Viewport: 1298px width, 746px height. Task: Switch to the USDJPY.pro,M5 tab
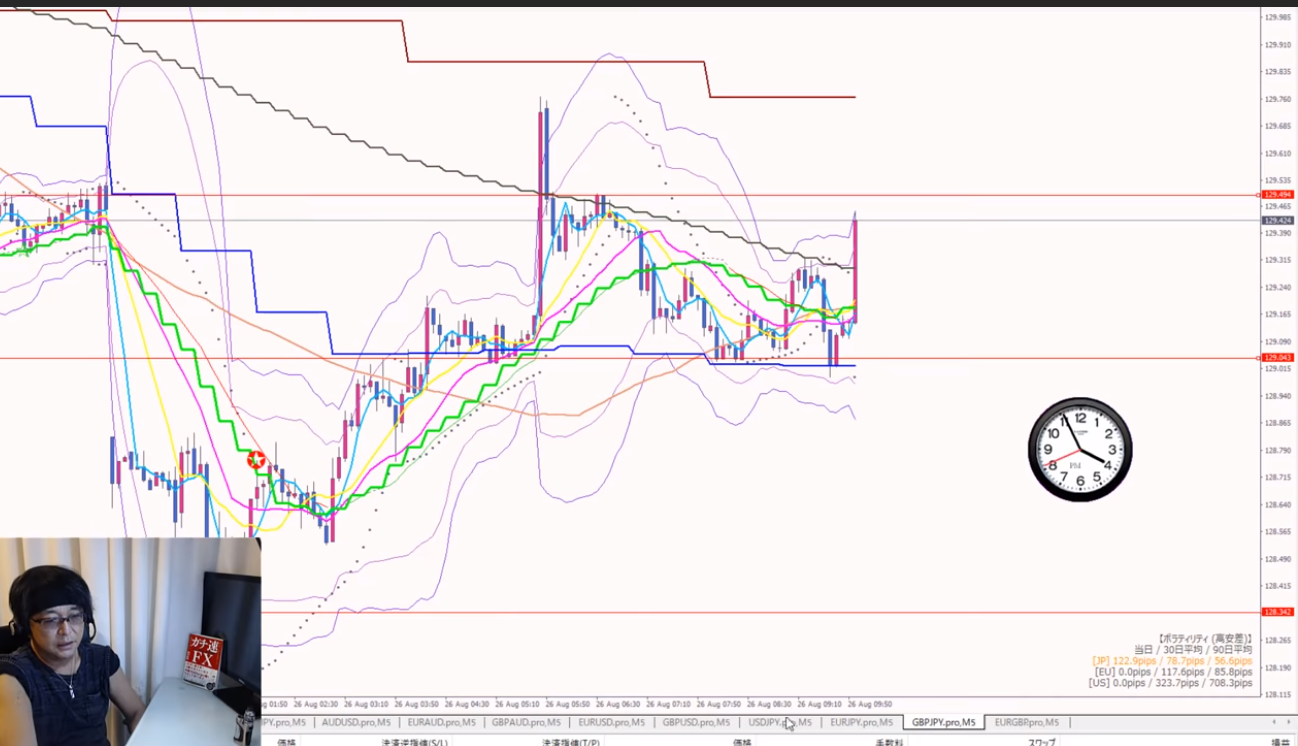(778, 722)
